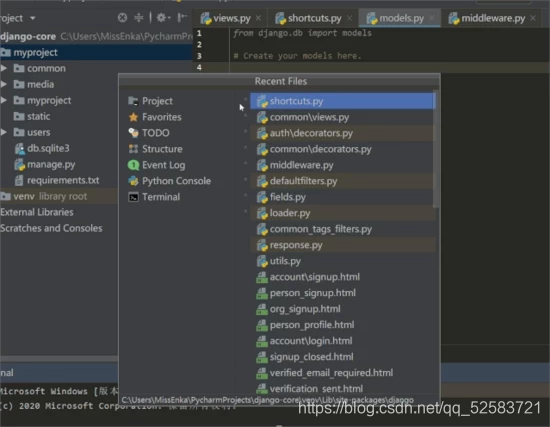Image resolution: width=550 pixels, height=427 pixels.
Task: Click the collapse all icon in Project toolbar
Action: (139, 18)
